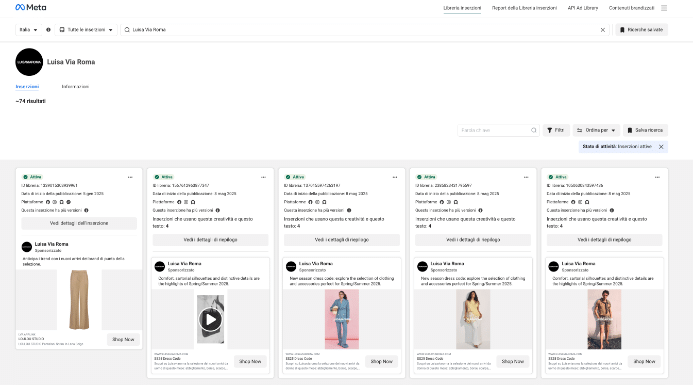
Task: Open Ricerche salvate
Action: 642,30
